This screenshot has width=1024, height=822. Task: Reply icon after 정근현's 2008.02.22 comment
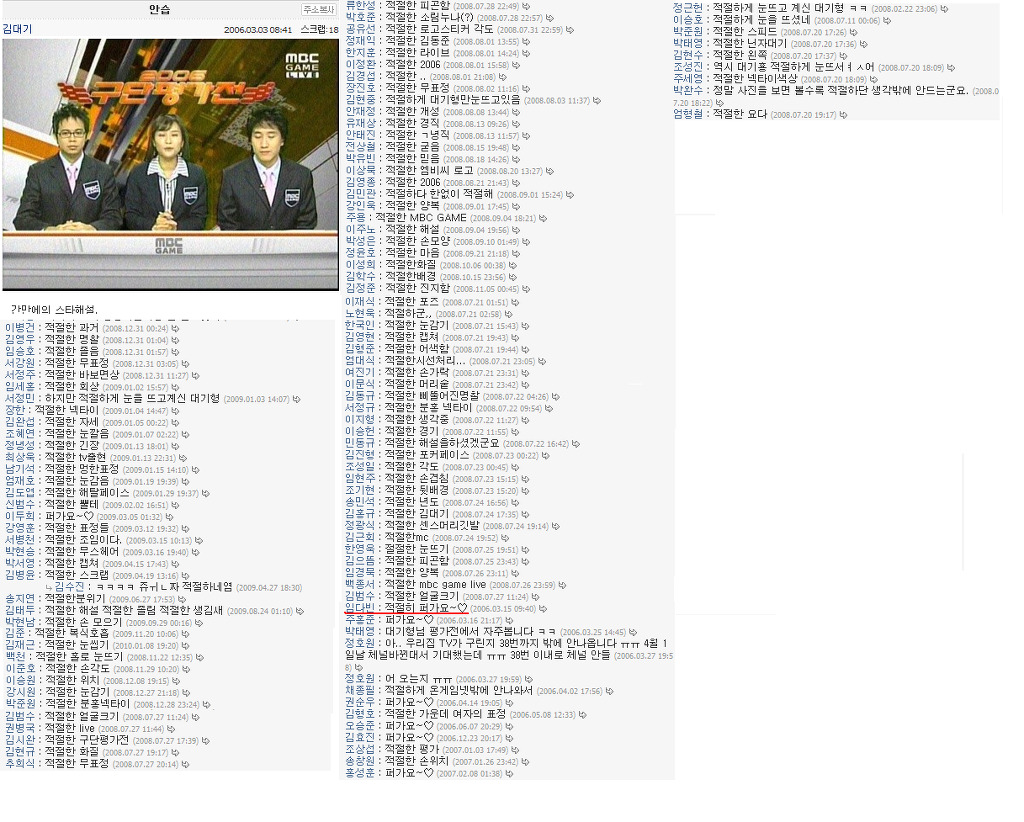944,9
